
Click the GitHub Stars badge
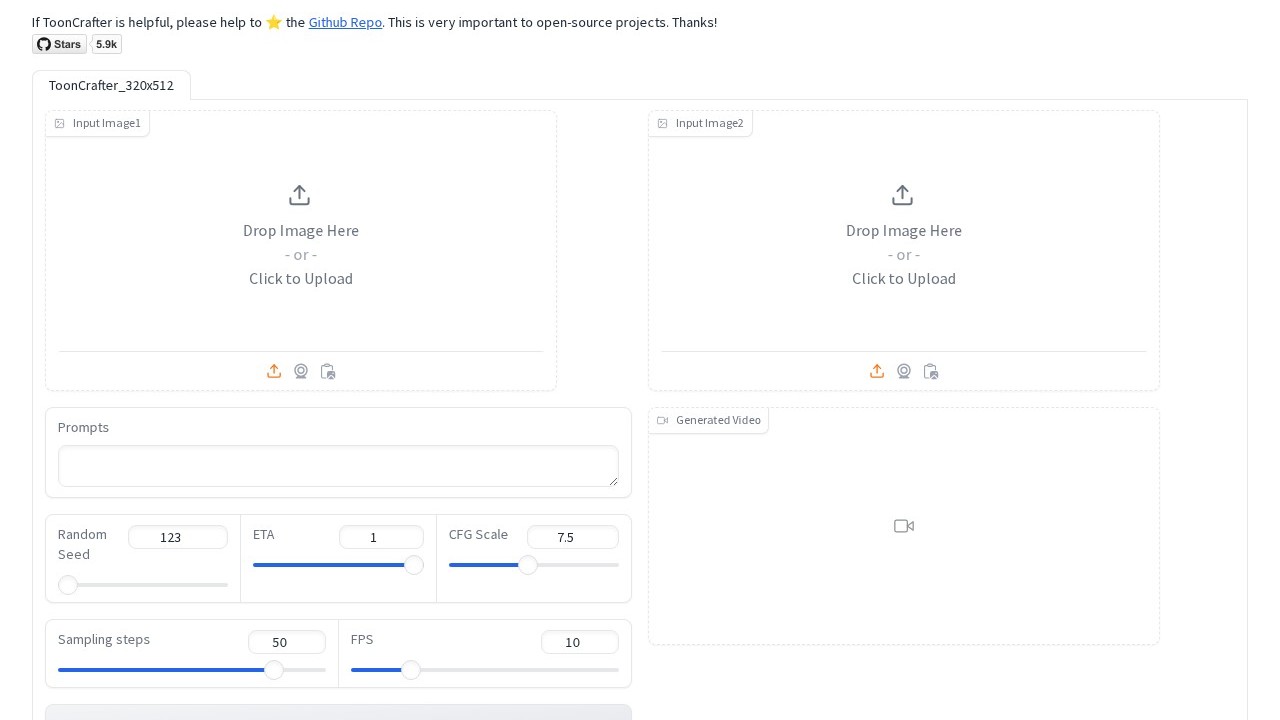coord(59,44)
